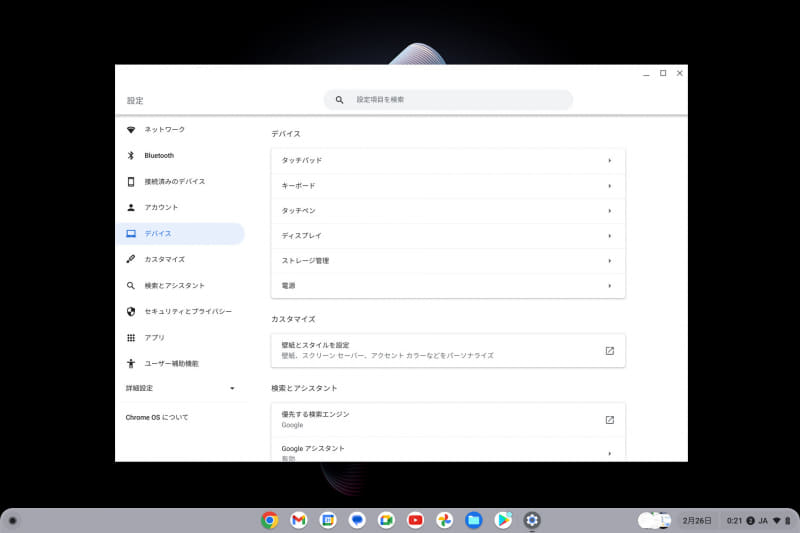800x533 pixels.
Task: Go to 検索とアシスタント in the sidebar
Action: [174, 286]
